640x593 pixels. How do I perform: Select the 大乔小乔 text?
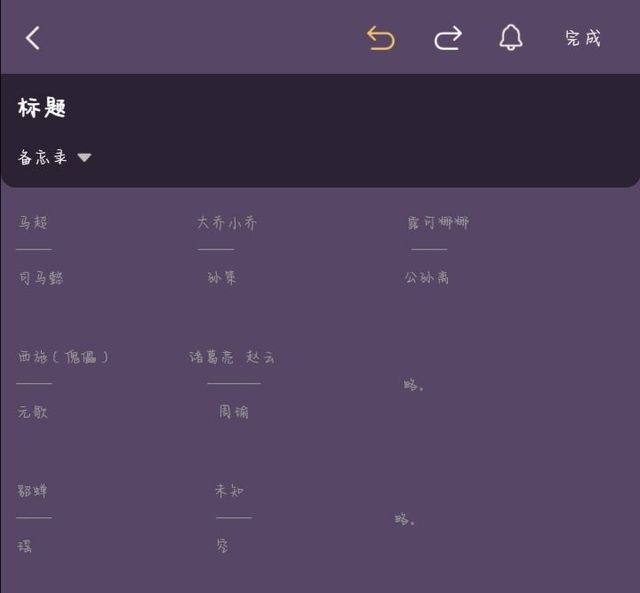click(x=227, y=222)
